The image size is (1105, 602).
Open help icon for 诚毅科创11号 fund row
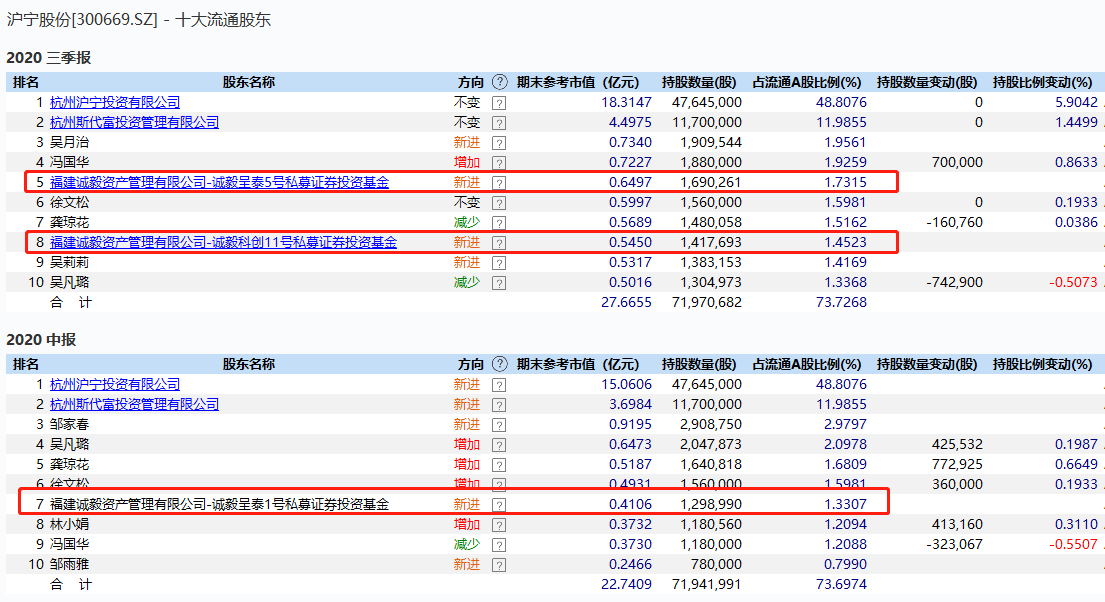499,243
